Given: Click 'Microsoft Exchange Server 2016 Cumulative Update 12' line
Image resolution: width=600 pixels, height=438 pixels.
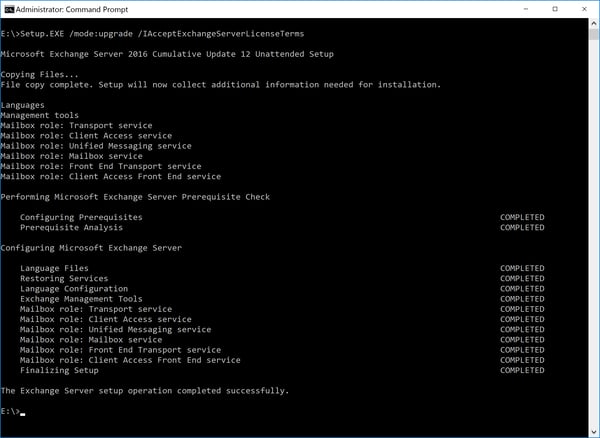Looking at the screenshot, I should coord(167,54).
